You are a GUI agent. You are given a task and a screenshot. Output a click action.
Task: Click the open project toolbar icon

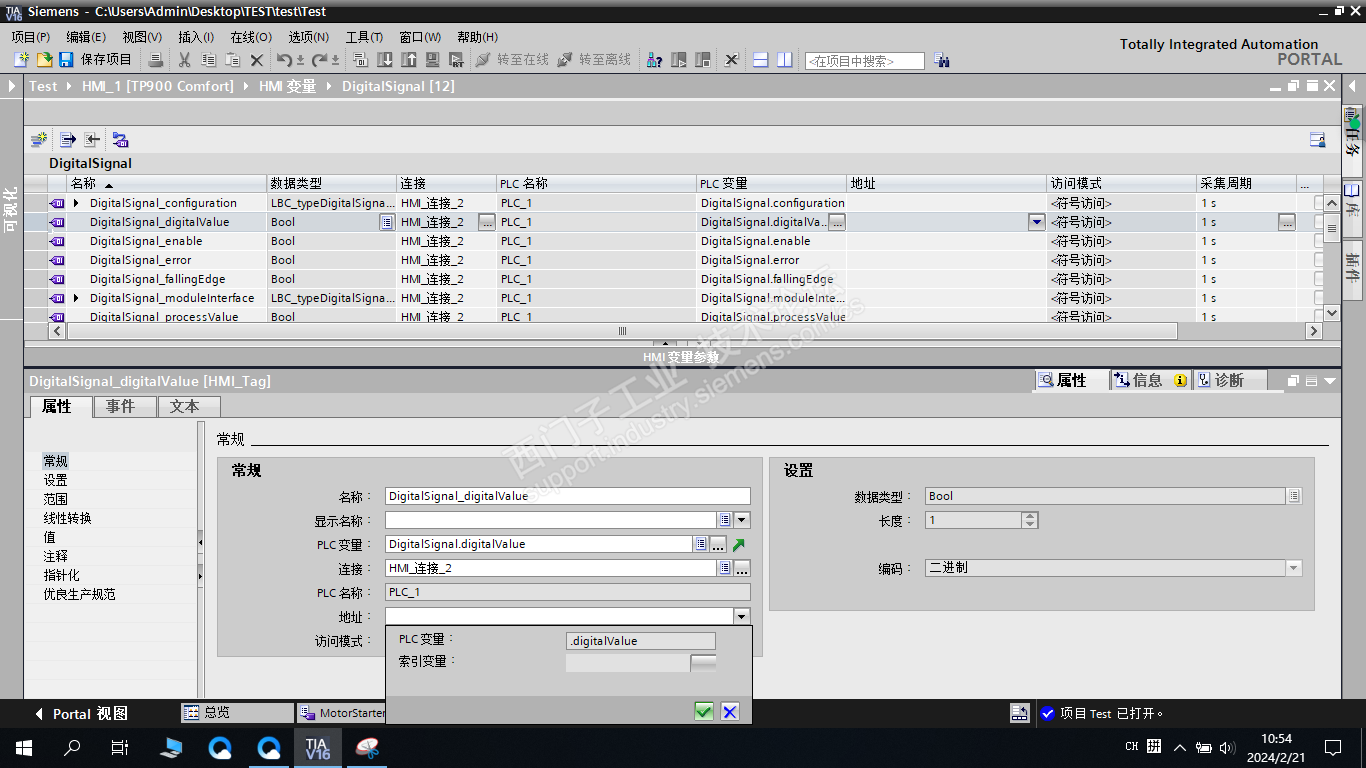[45, 60]
